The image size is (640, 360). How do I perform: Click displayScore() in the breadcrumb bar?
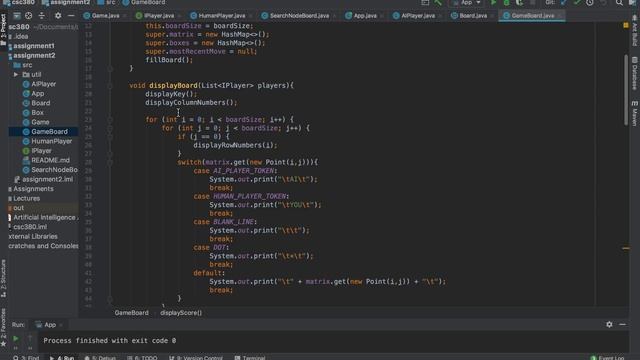(181, 313)
